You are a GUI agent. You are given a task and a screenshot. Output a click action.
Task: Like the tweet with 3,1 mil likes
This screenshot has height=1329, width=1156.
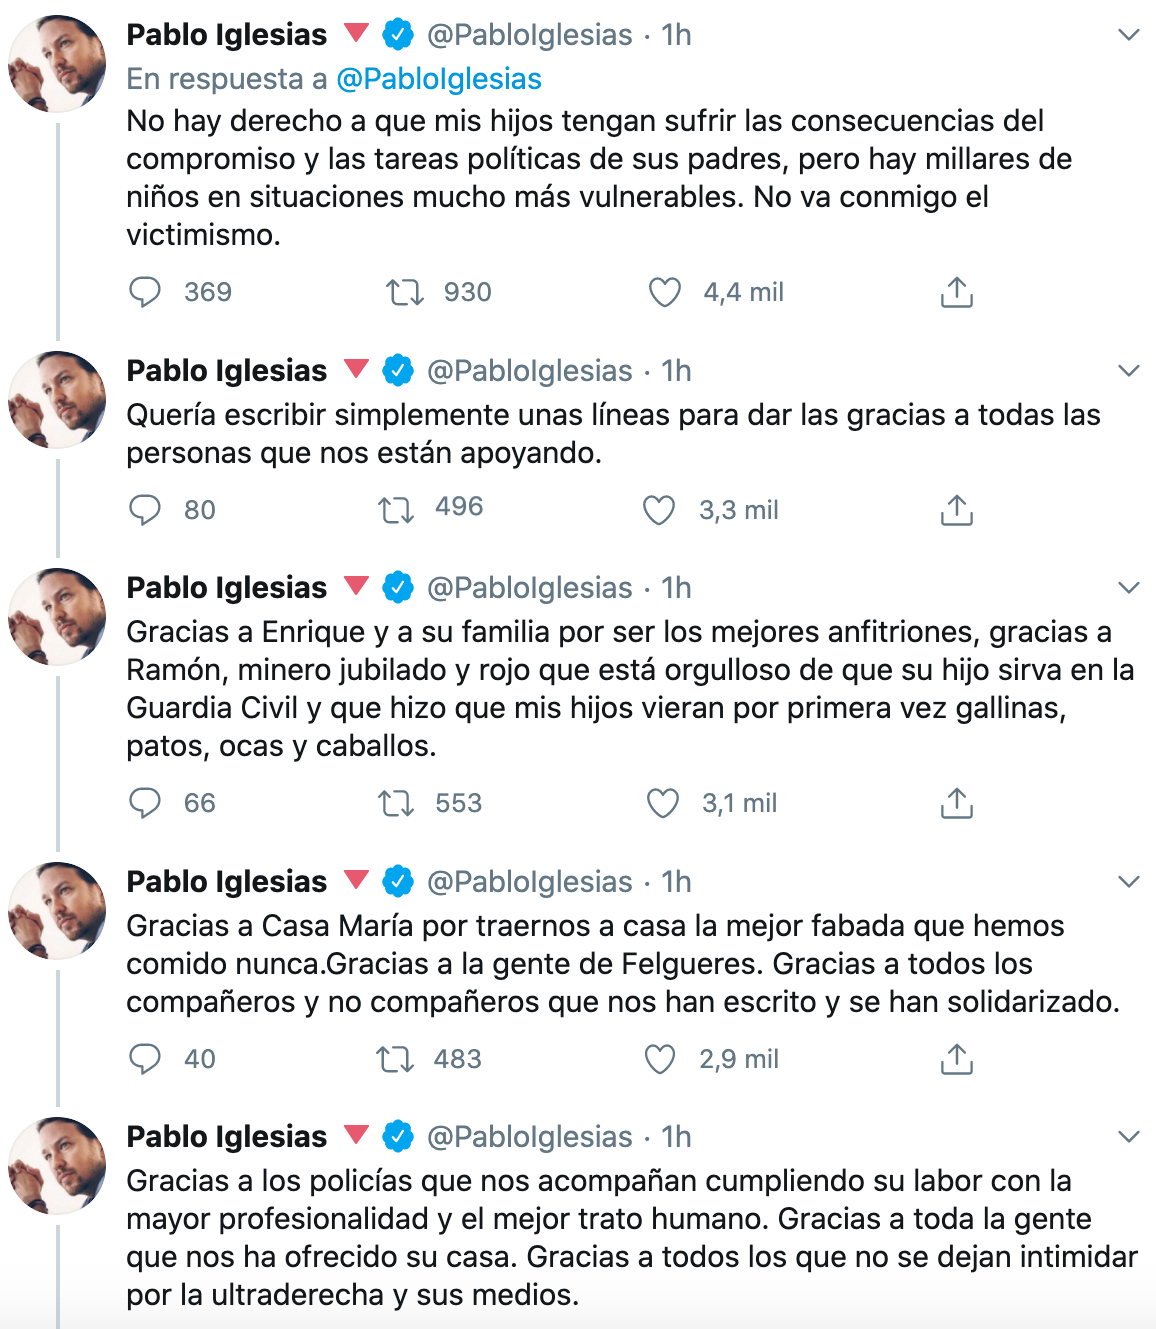(x=662, y=803)
